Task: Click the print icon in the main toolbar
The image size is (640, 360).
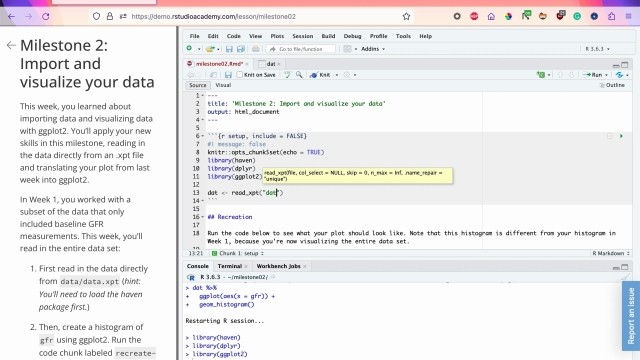Action: tap(256, 49)
